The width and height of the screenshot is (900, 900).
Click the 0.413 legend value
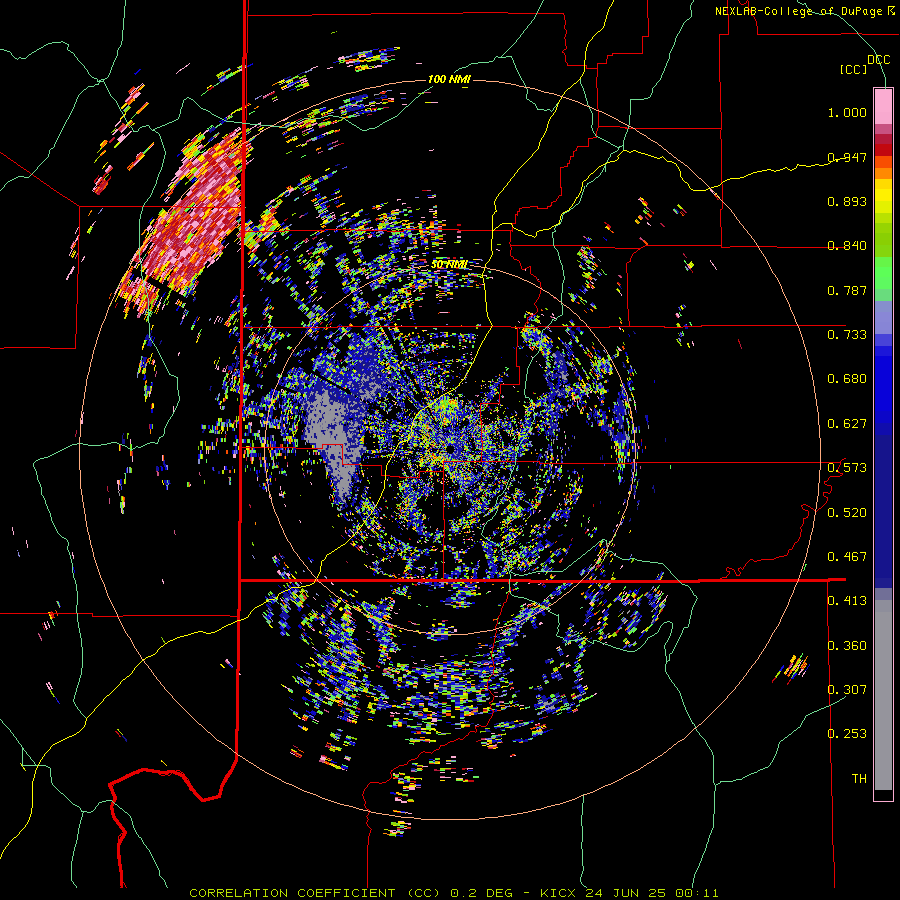coord(847,601)
